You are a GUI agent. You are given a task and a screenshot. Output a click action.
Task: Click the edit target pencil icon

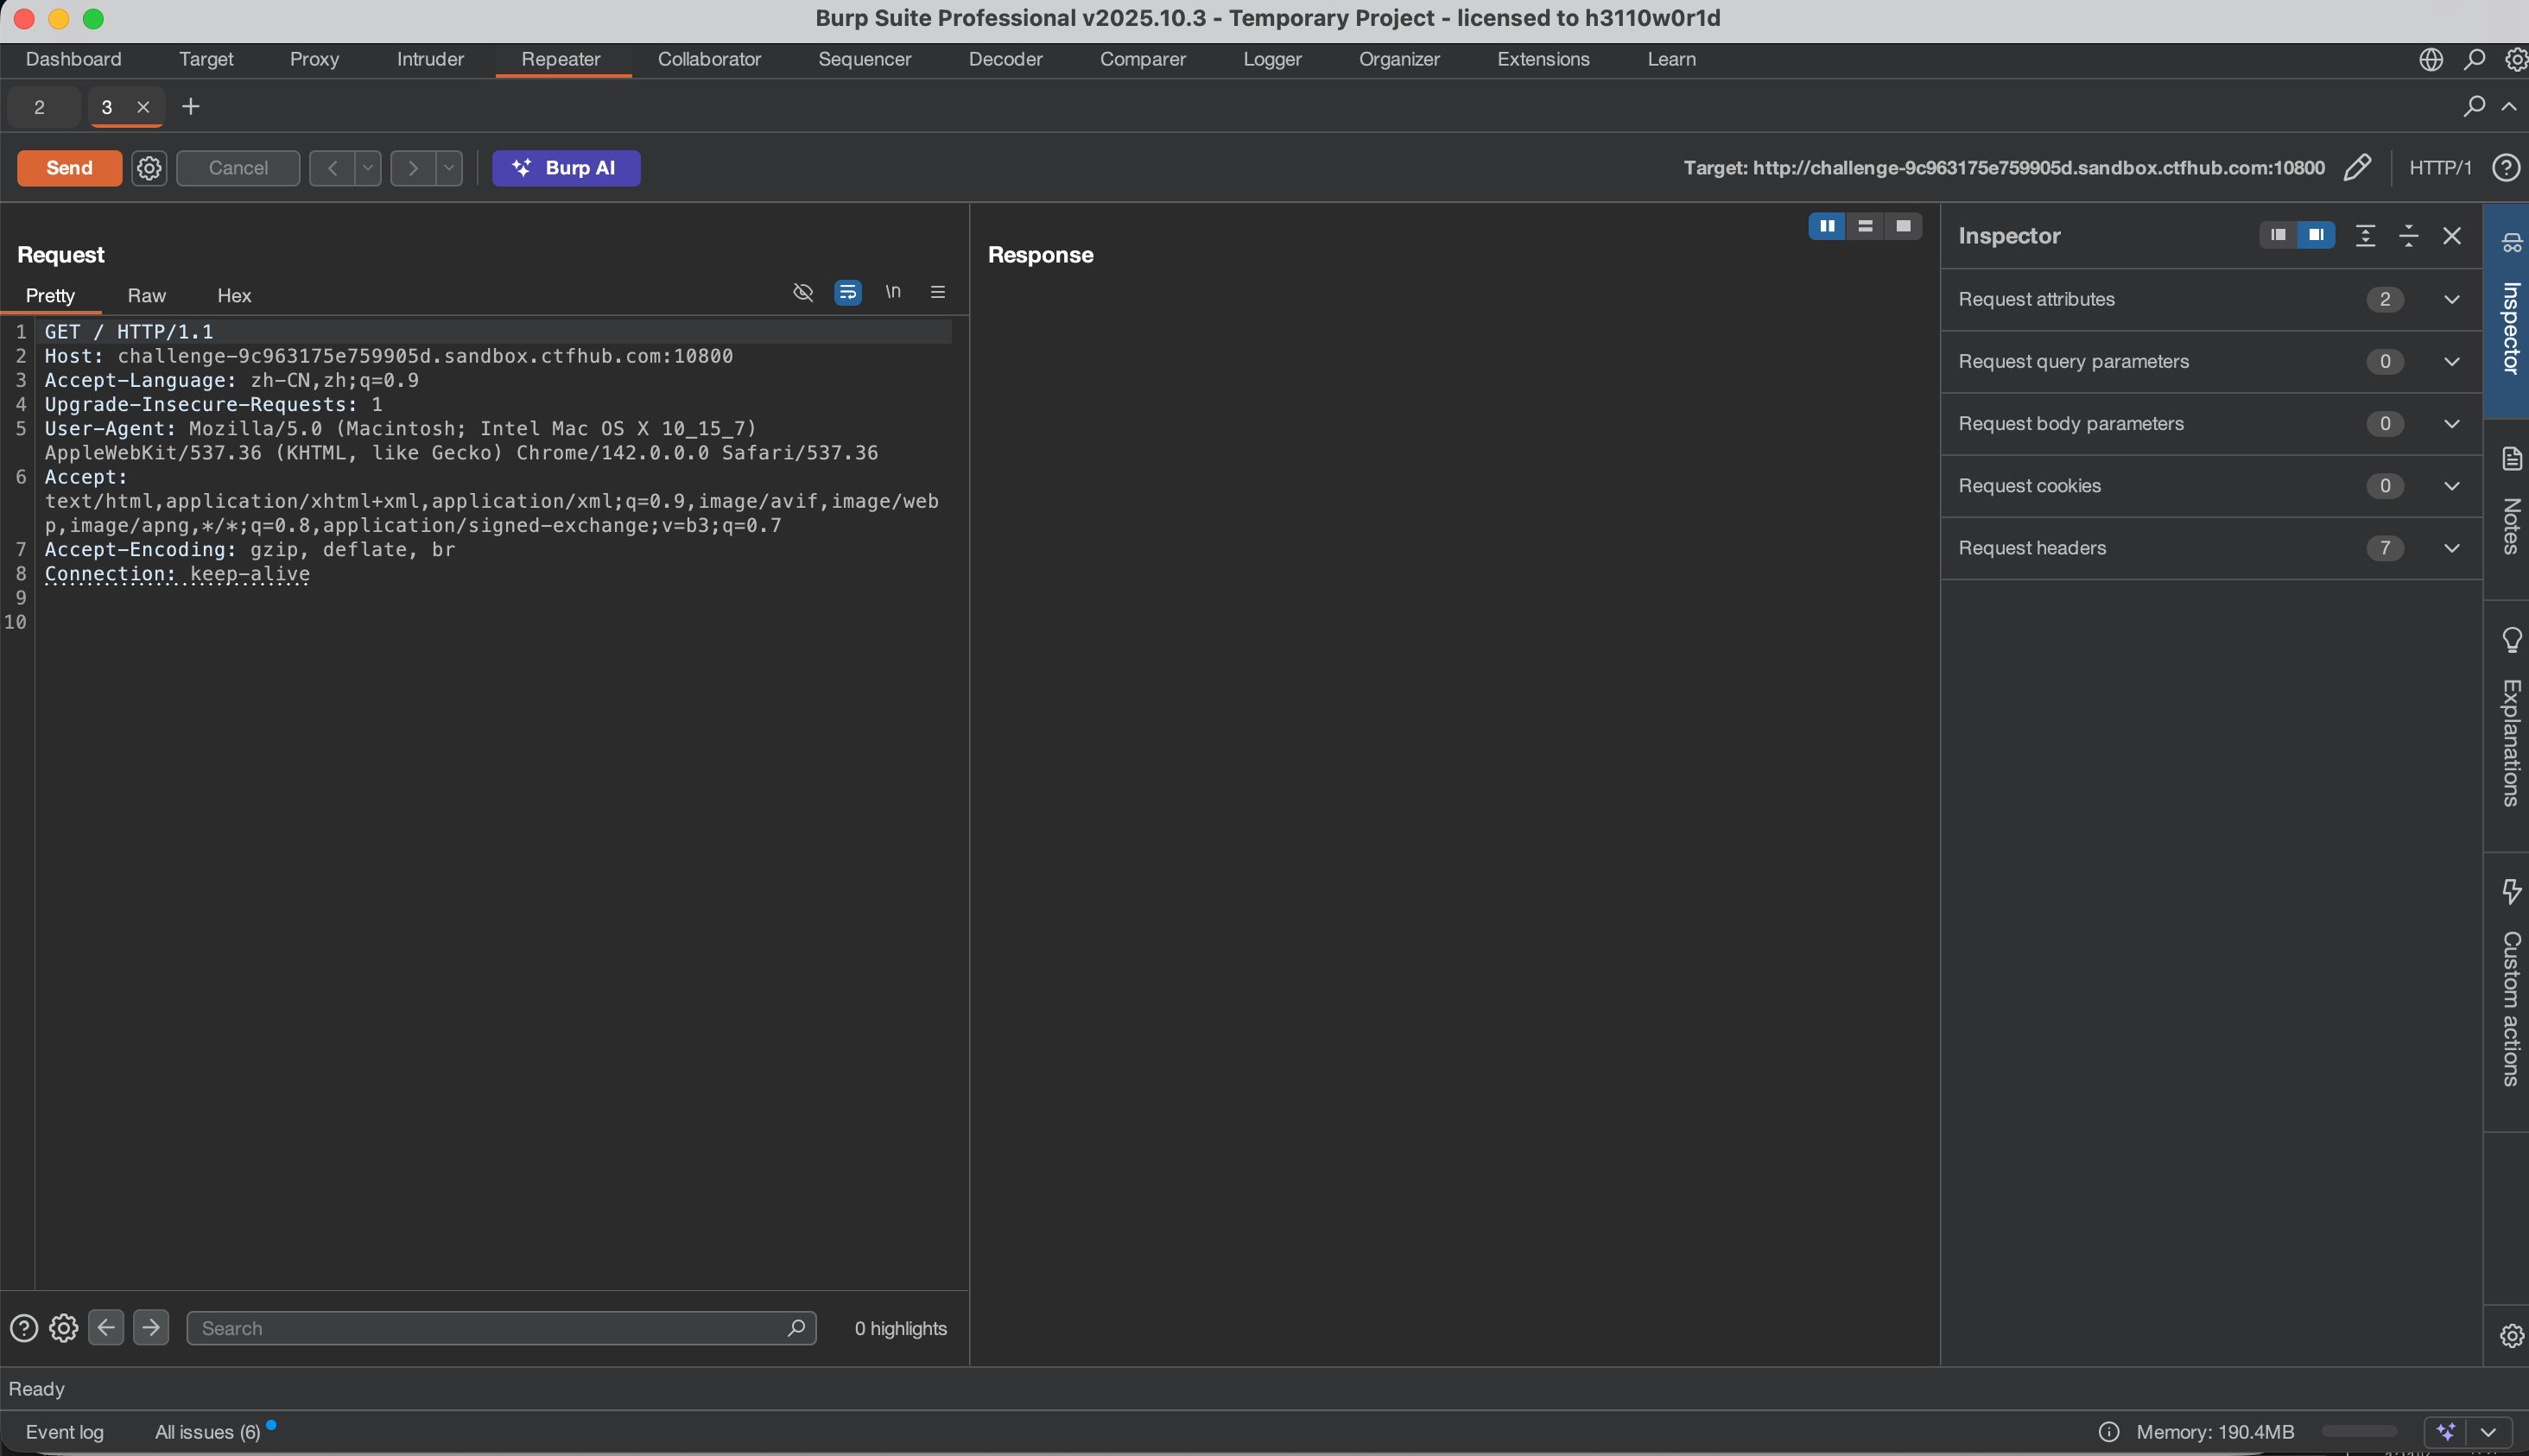point(2357,167)
